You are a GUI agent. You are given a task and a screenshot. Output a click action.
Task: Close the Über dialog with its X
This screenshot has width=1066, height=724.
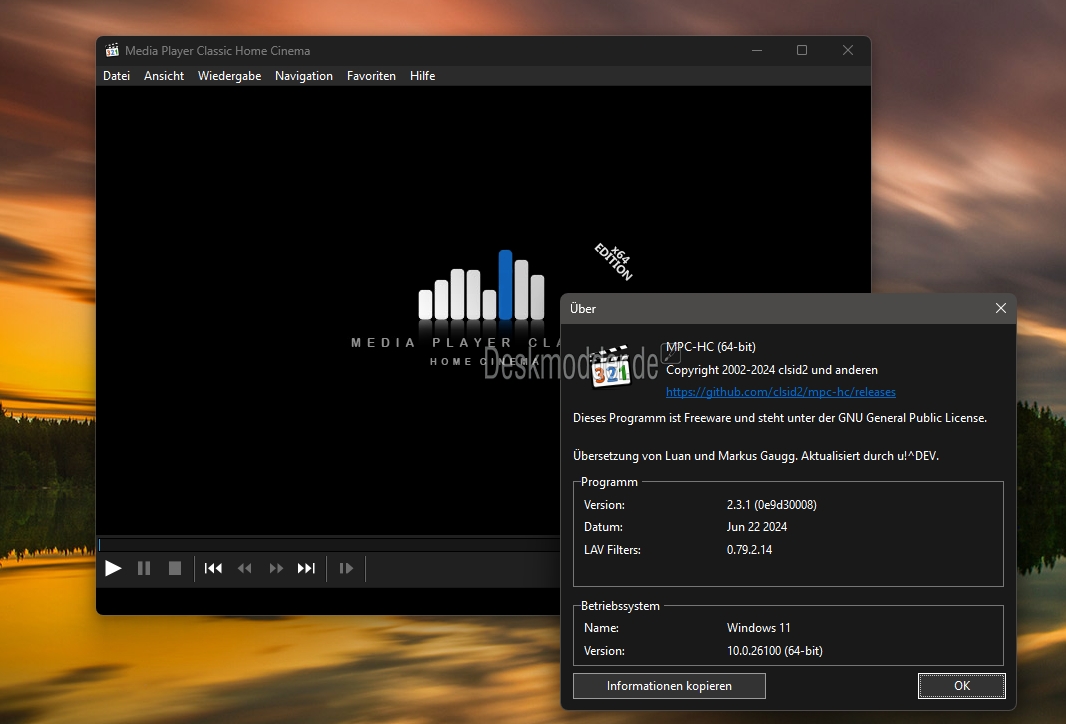pos(1001,308)
